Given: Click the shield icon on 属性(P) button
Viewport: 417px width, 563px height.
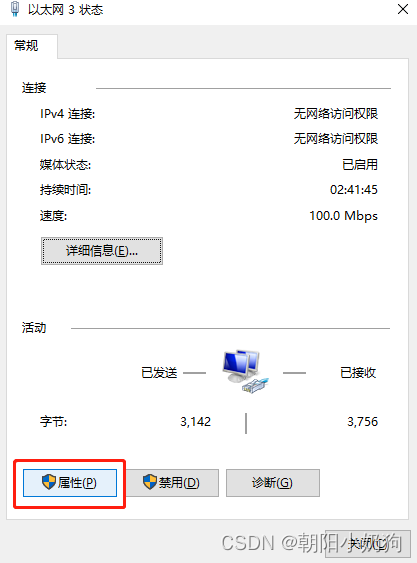Looking at the screenshot, I should [x=48, y=482].
